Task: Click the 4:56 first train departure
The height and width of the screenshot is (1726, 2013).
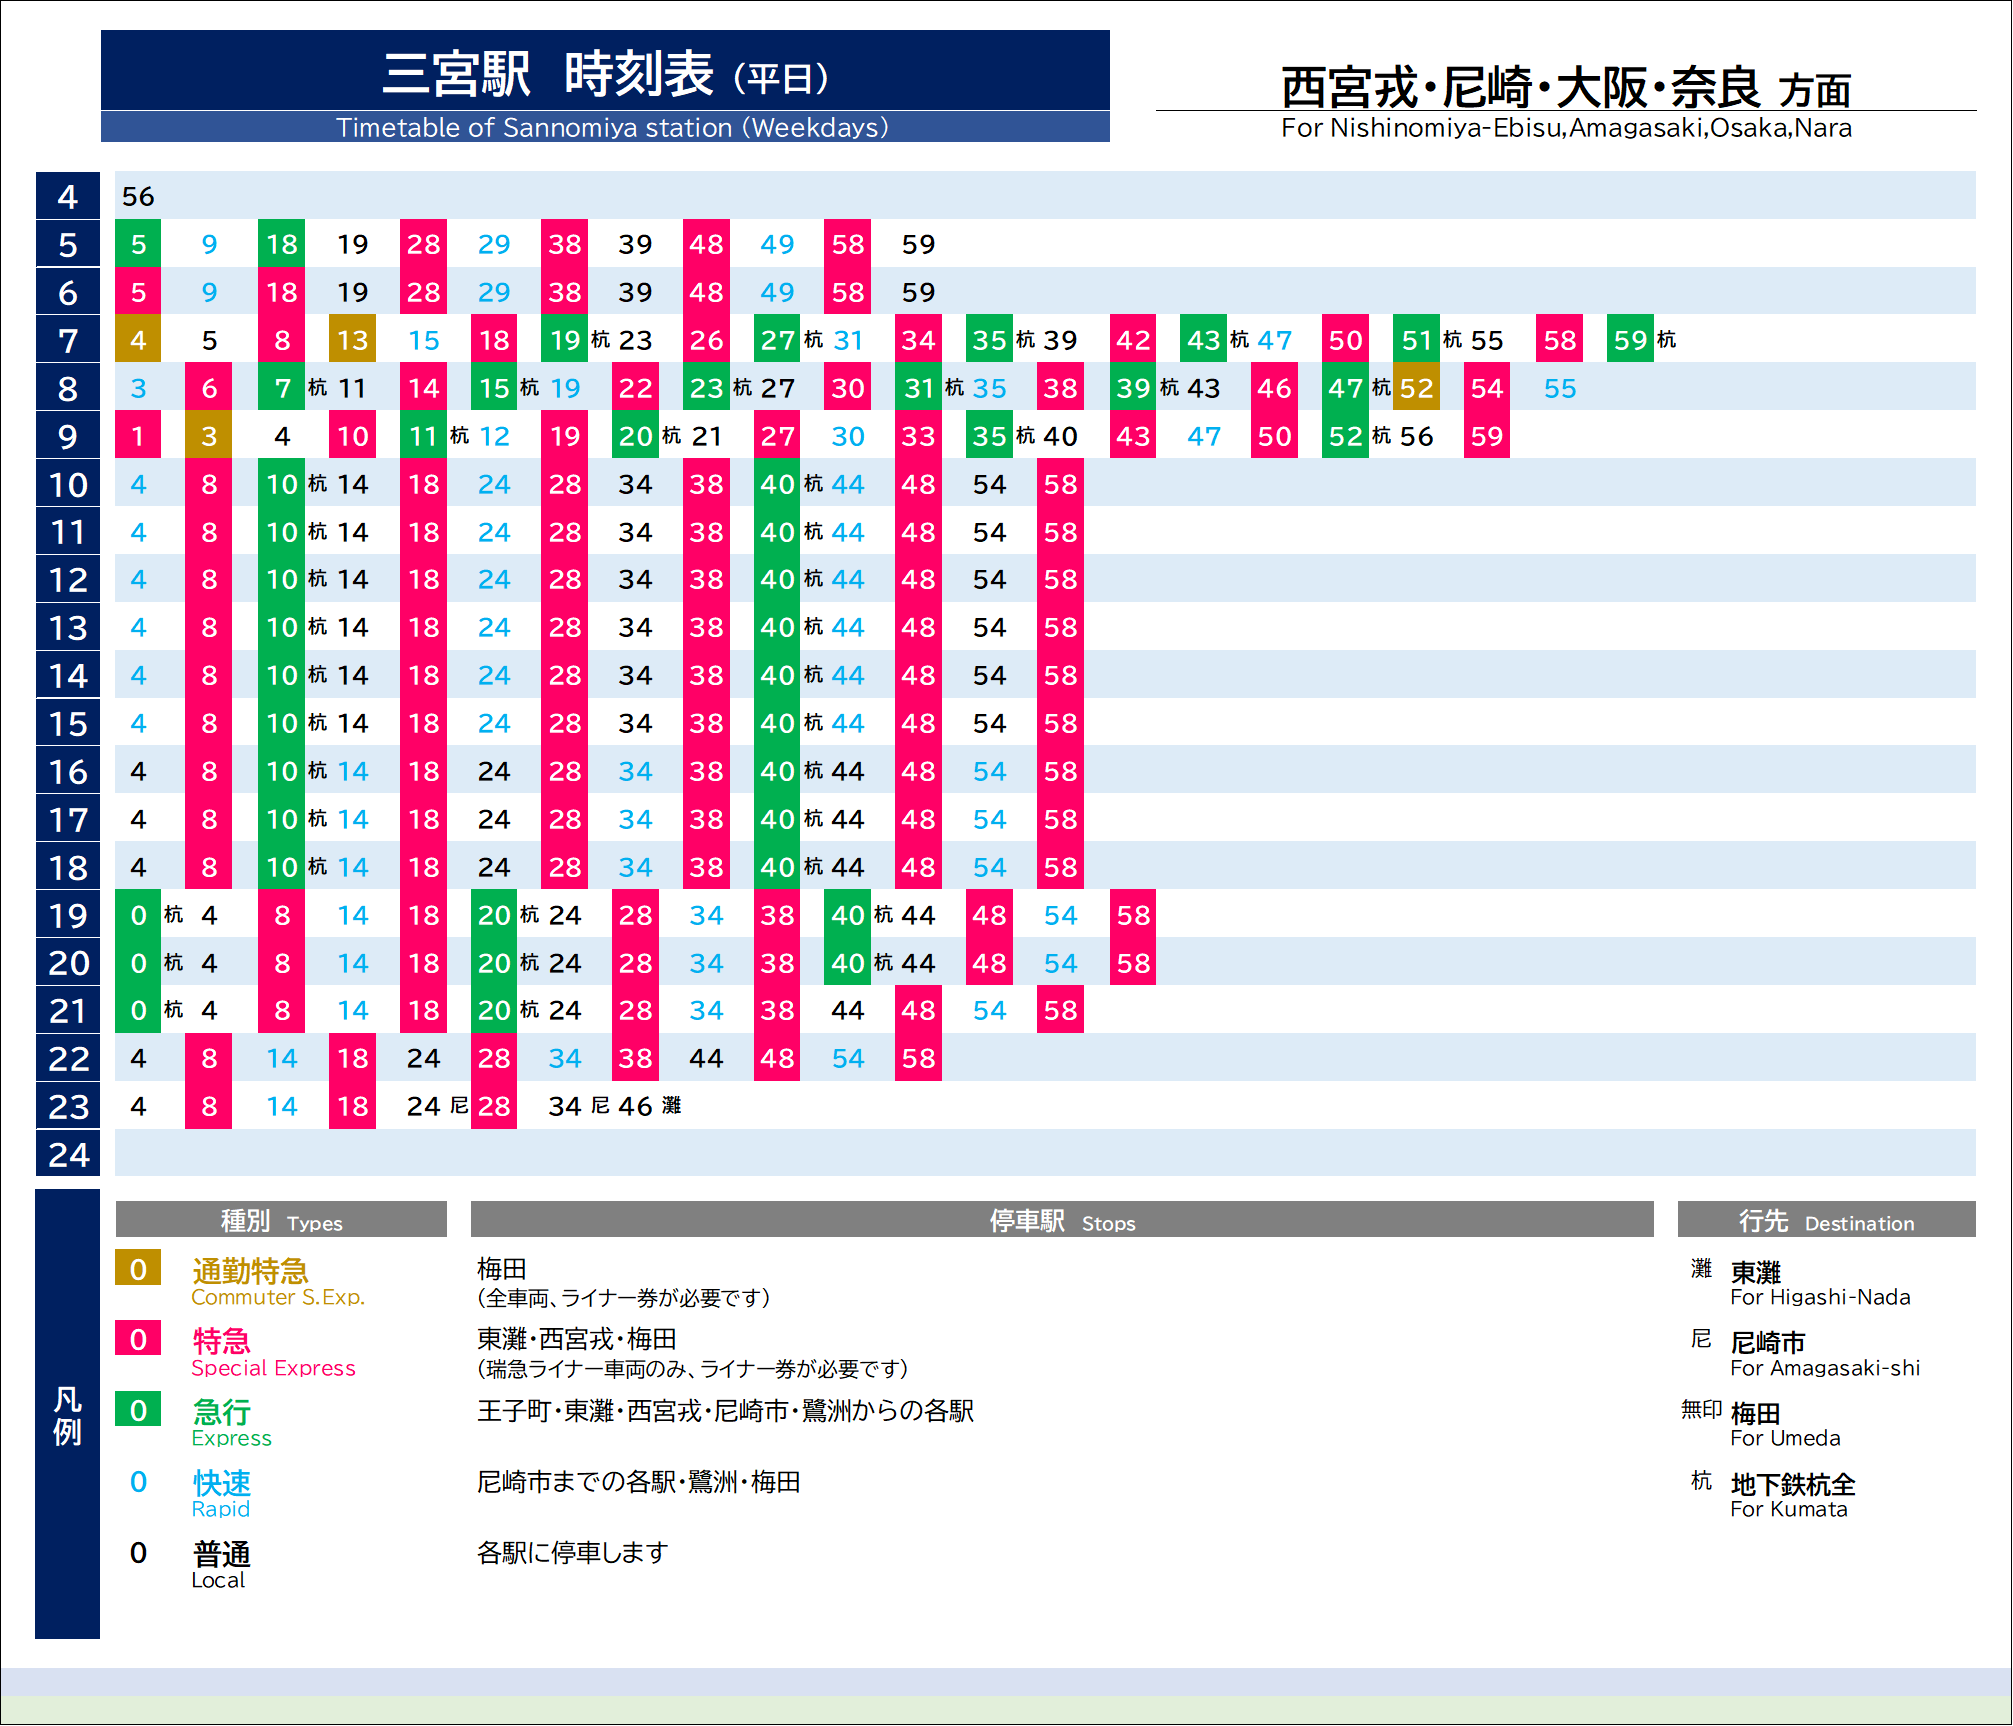Action: (138, 196)
